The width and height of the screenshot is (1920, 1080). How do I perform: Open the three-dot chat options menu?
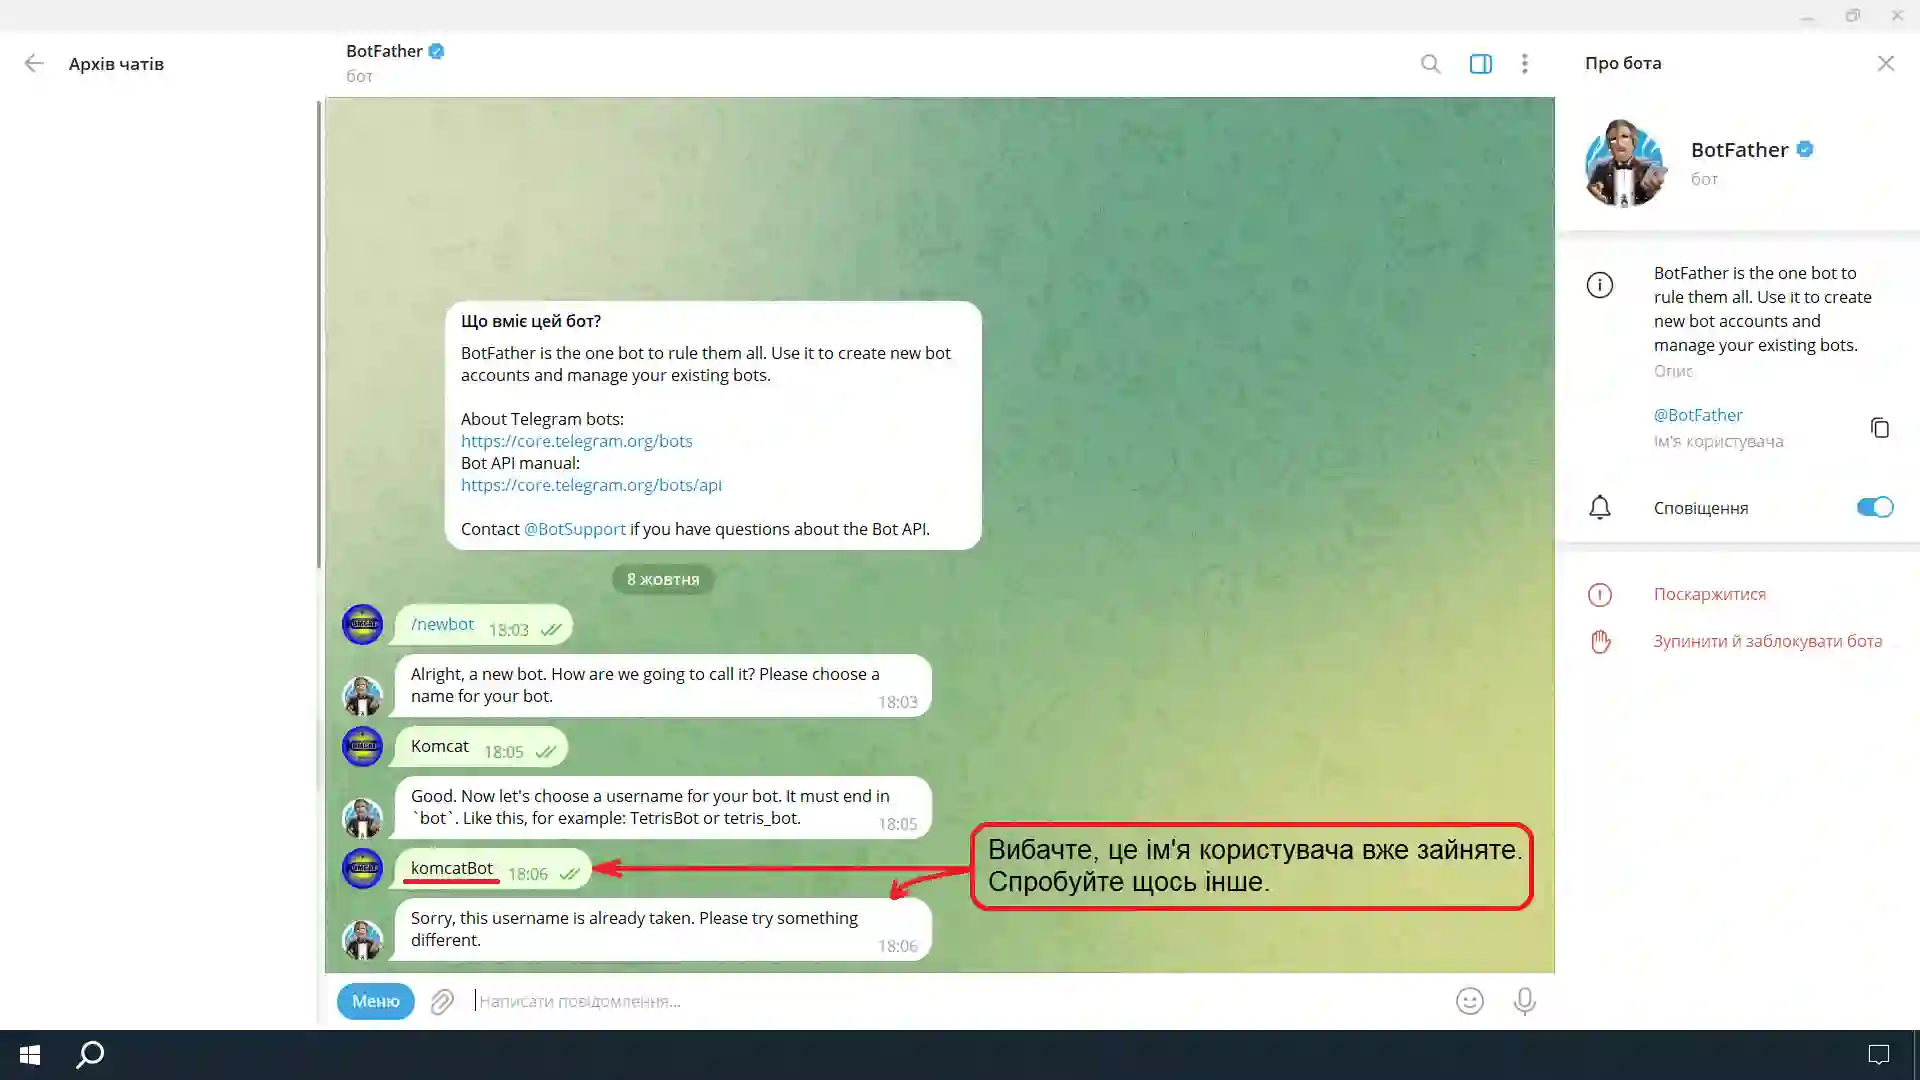pos(1524,64)
